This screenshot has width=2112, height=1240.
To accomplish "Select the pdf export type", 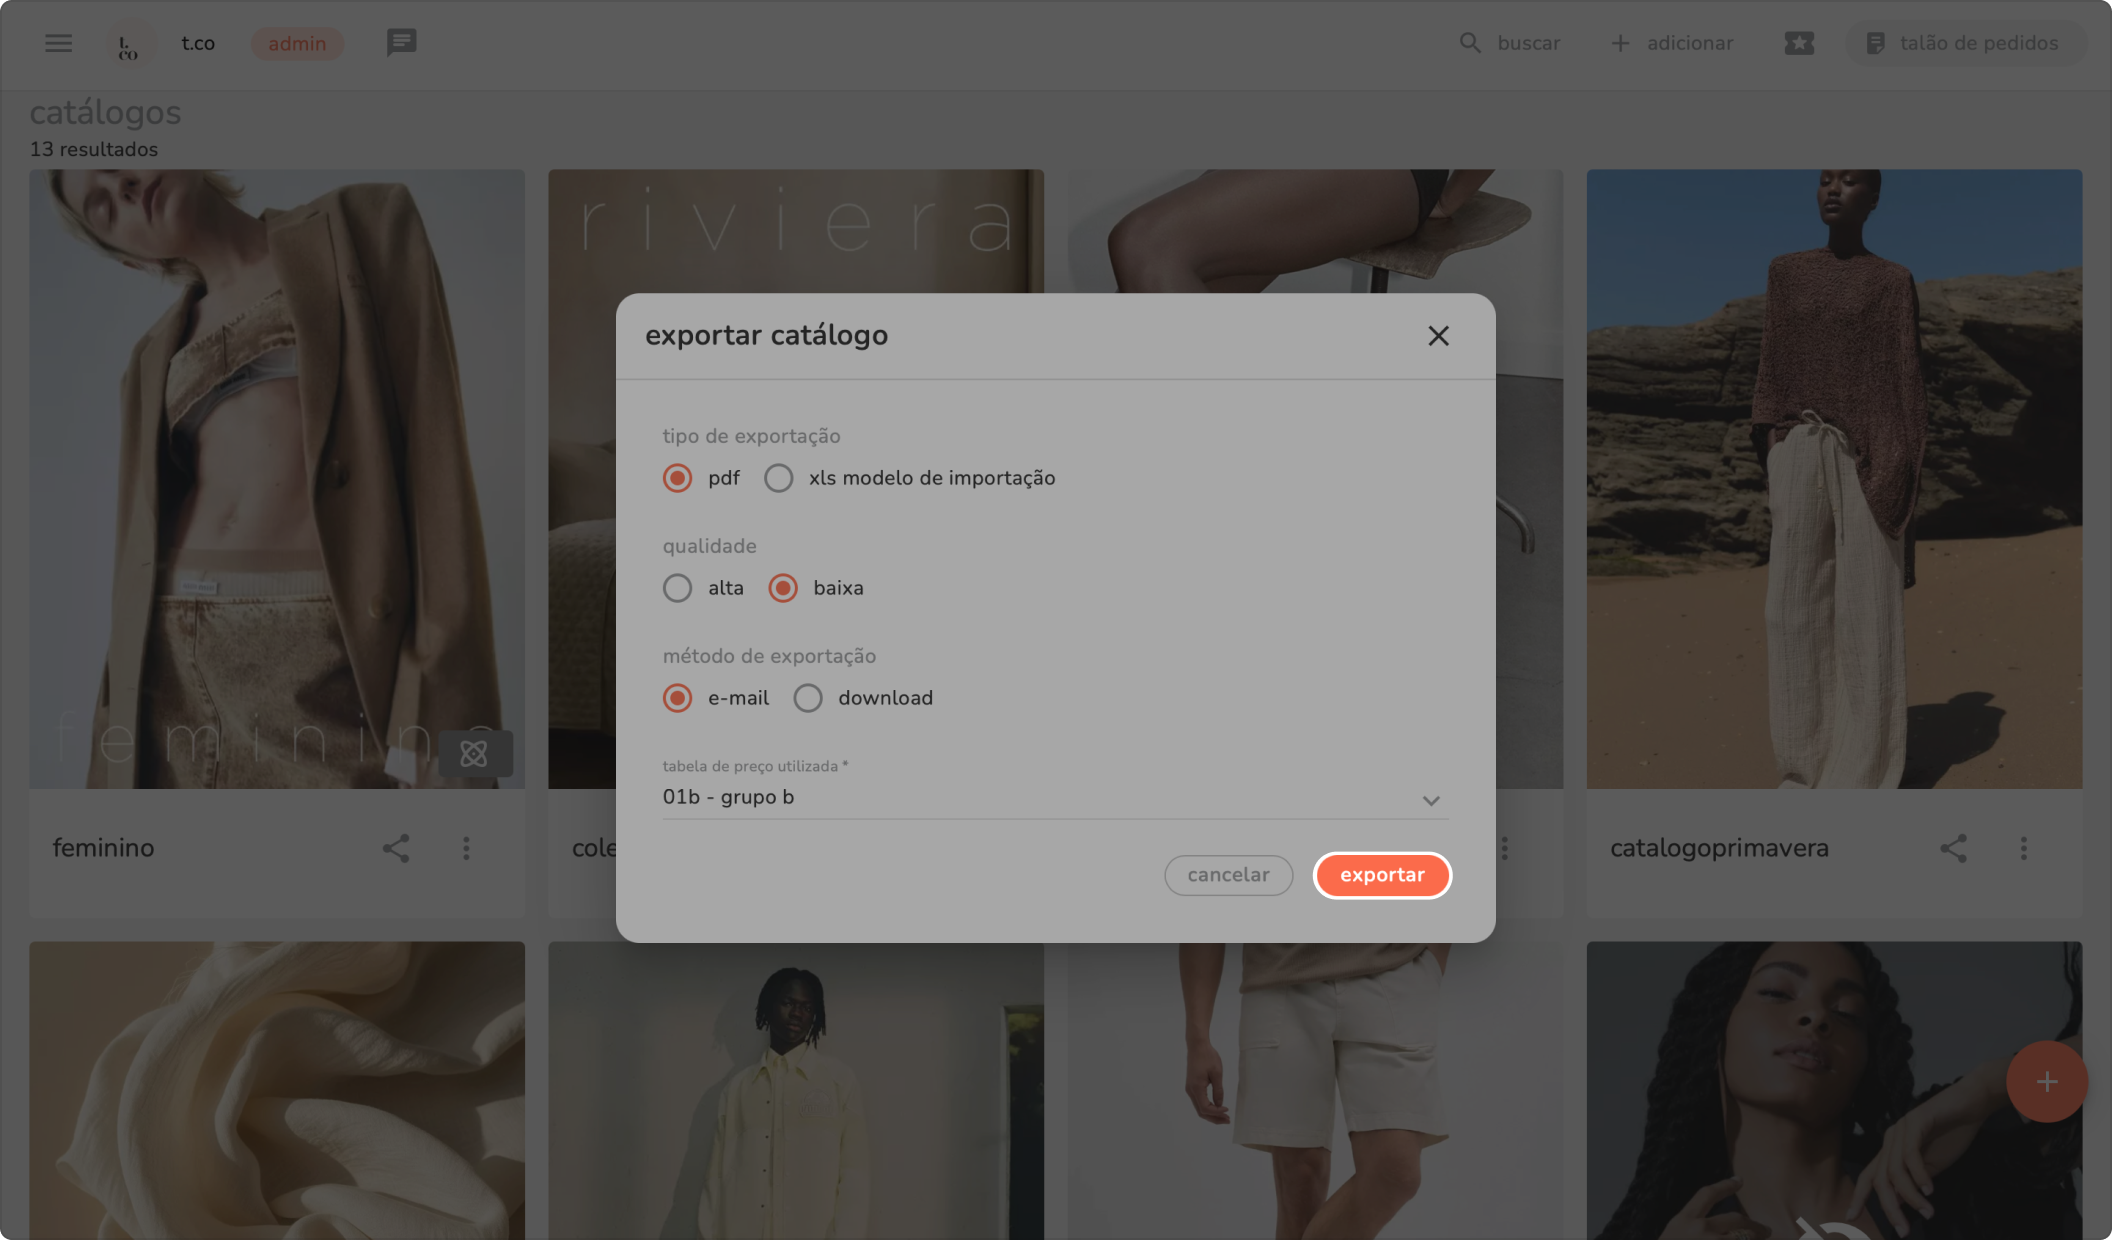I will 678,478.
